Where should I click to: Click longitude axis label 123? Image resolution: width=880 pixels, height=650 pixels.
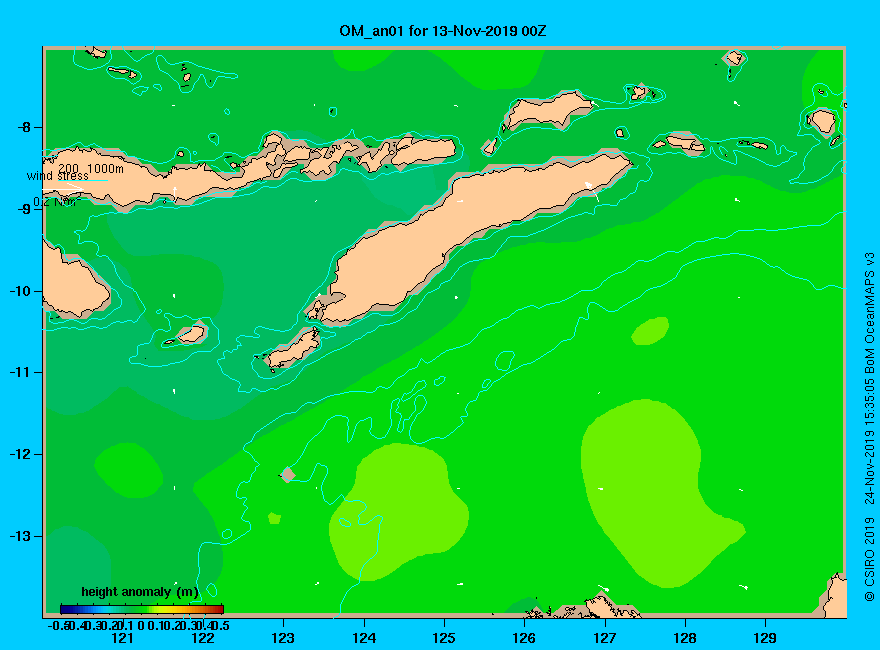(283, 638)
